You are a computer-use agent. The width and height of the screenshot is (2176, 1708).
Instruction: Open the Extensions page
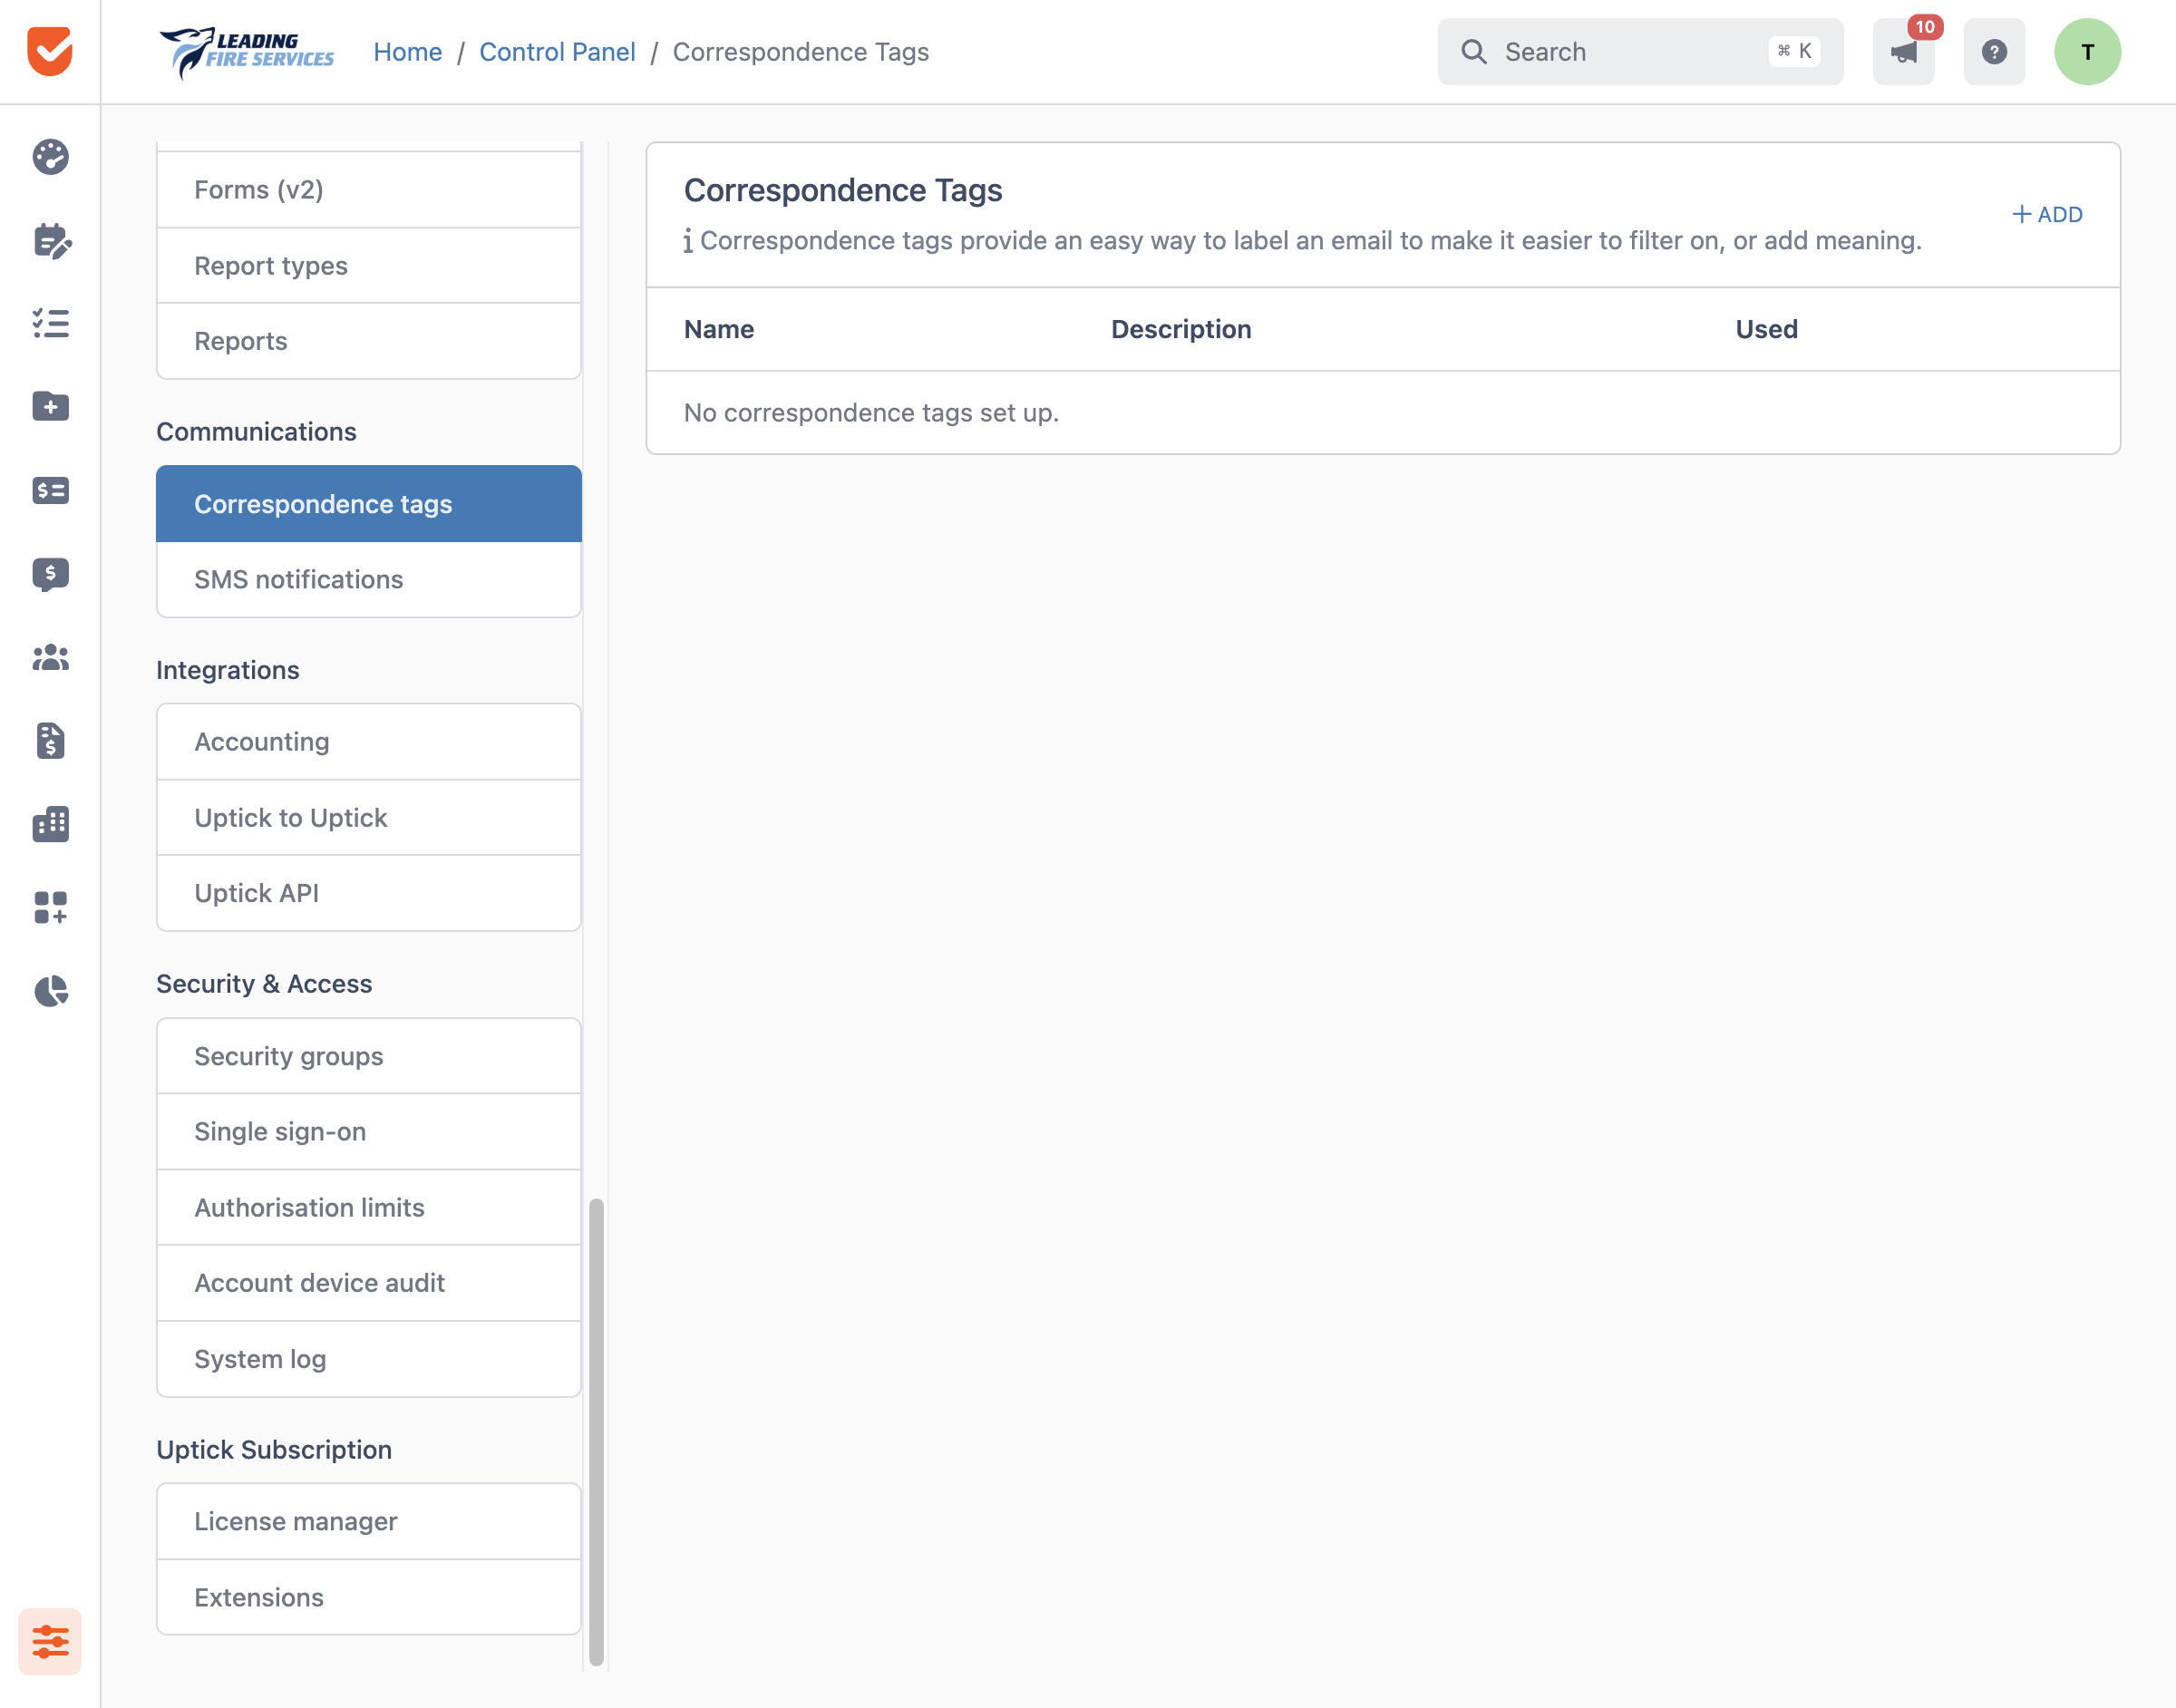(369, 1598)
